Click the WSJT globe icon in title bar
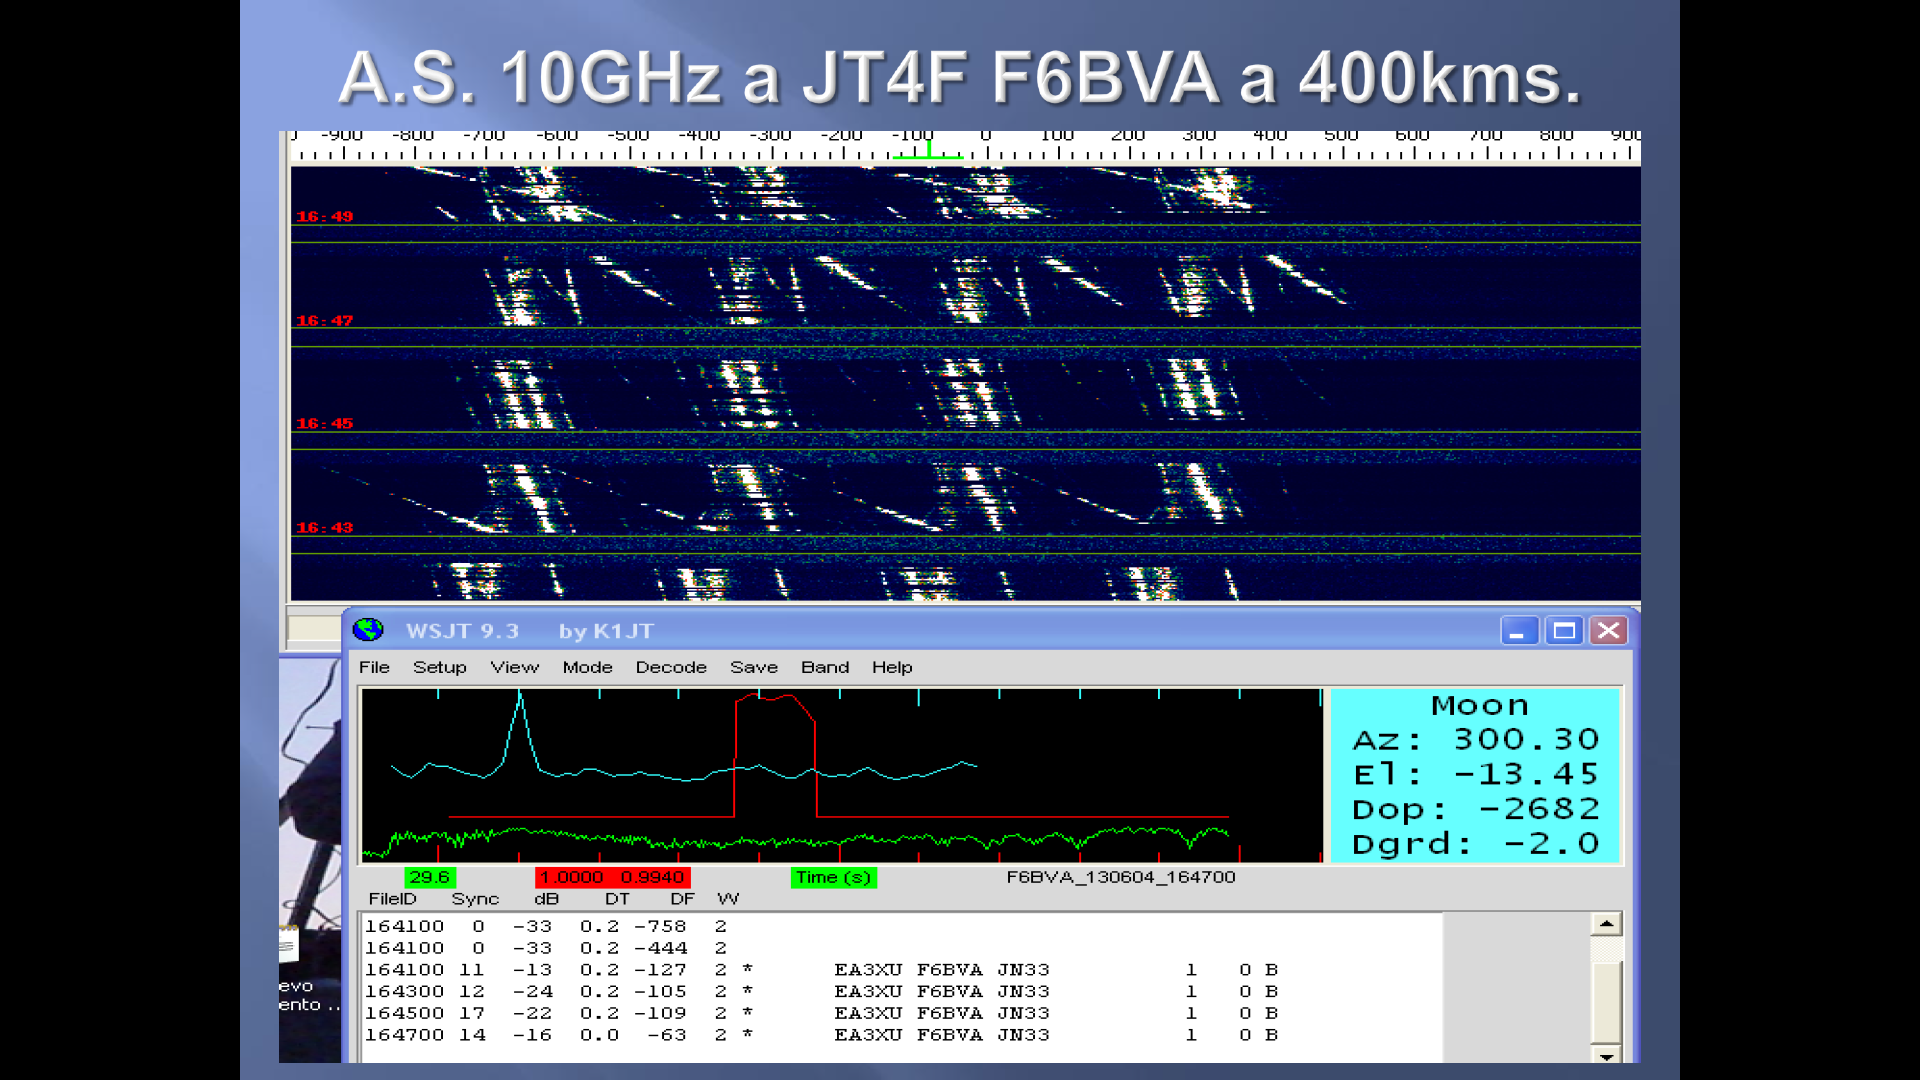The width and height of the screenshot is (1920, 1080). [369, 630]
